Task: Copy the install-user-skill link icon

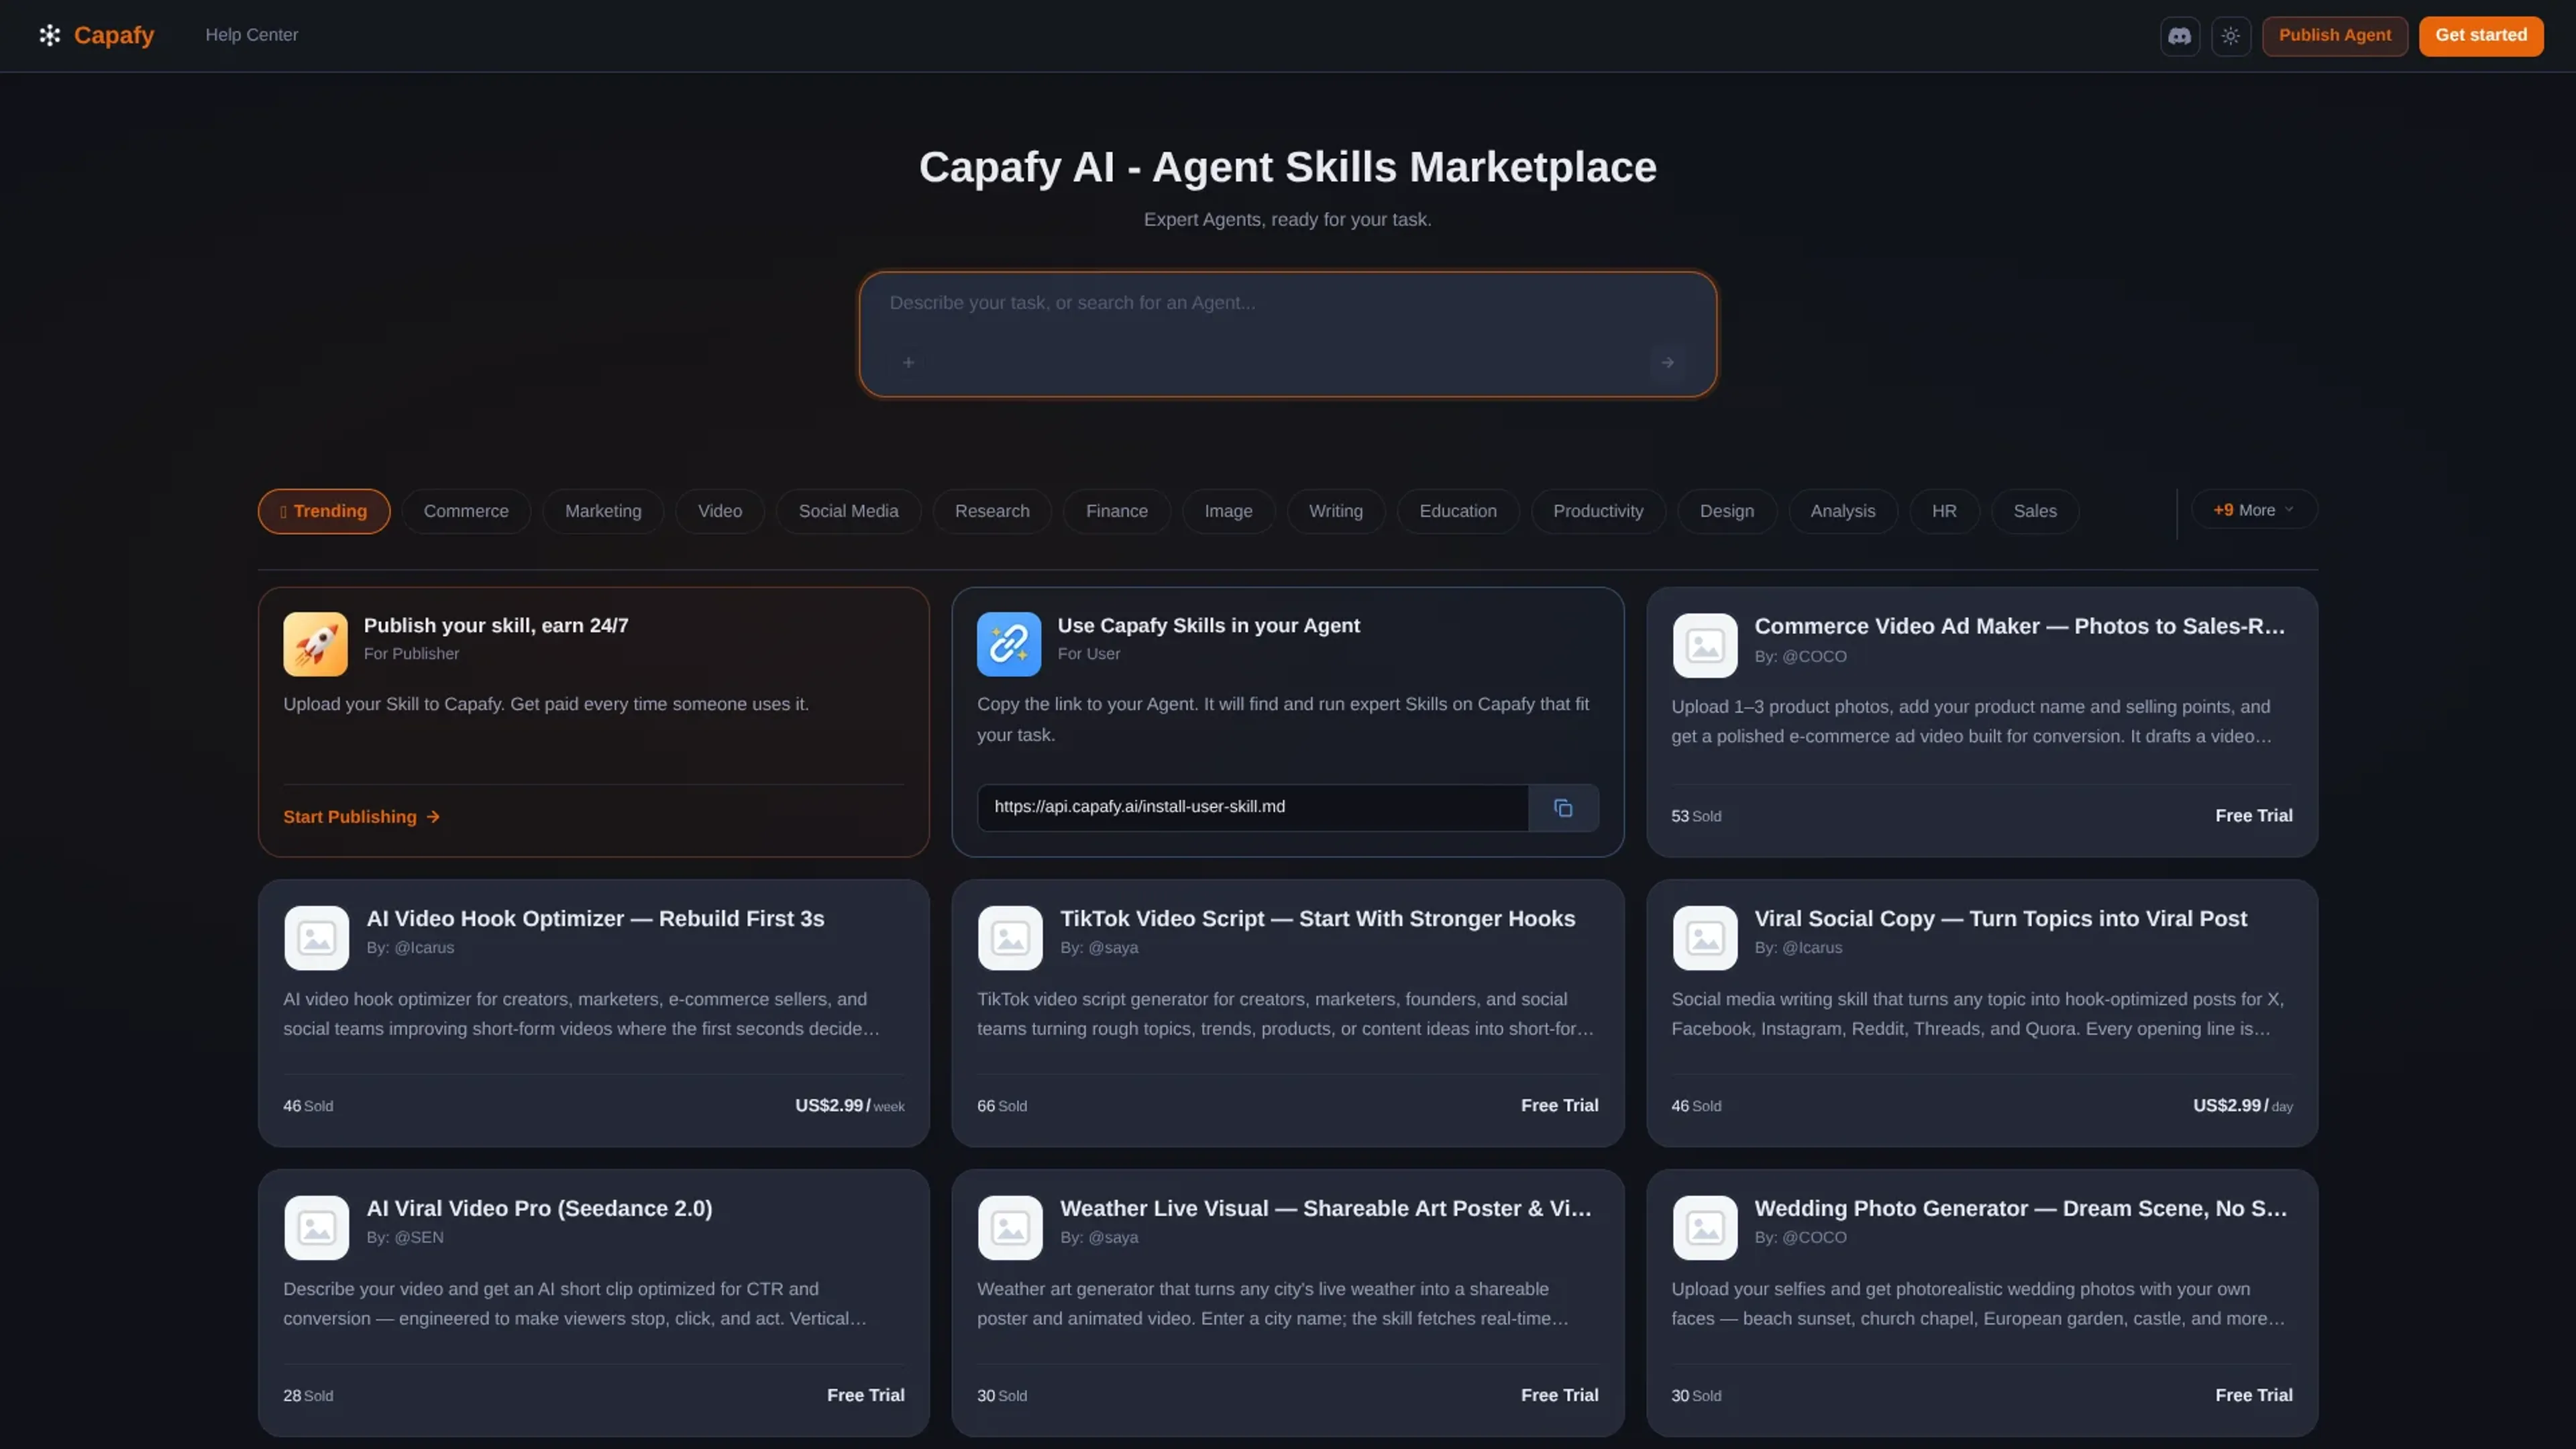Action: (x=1563, y=808)
